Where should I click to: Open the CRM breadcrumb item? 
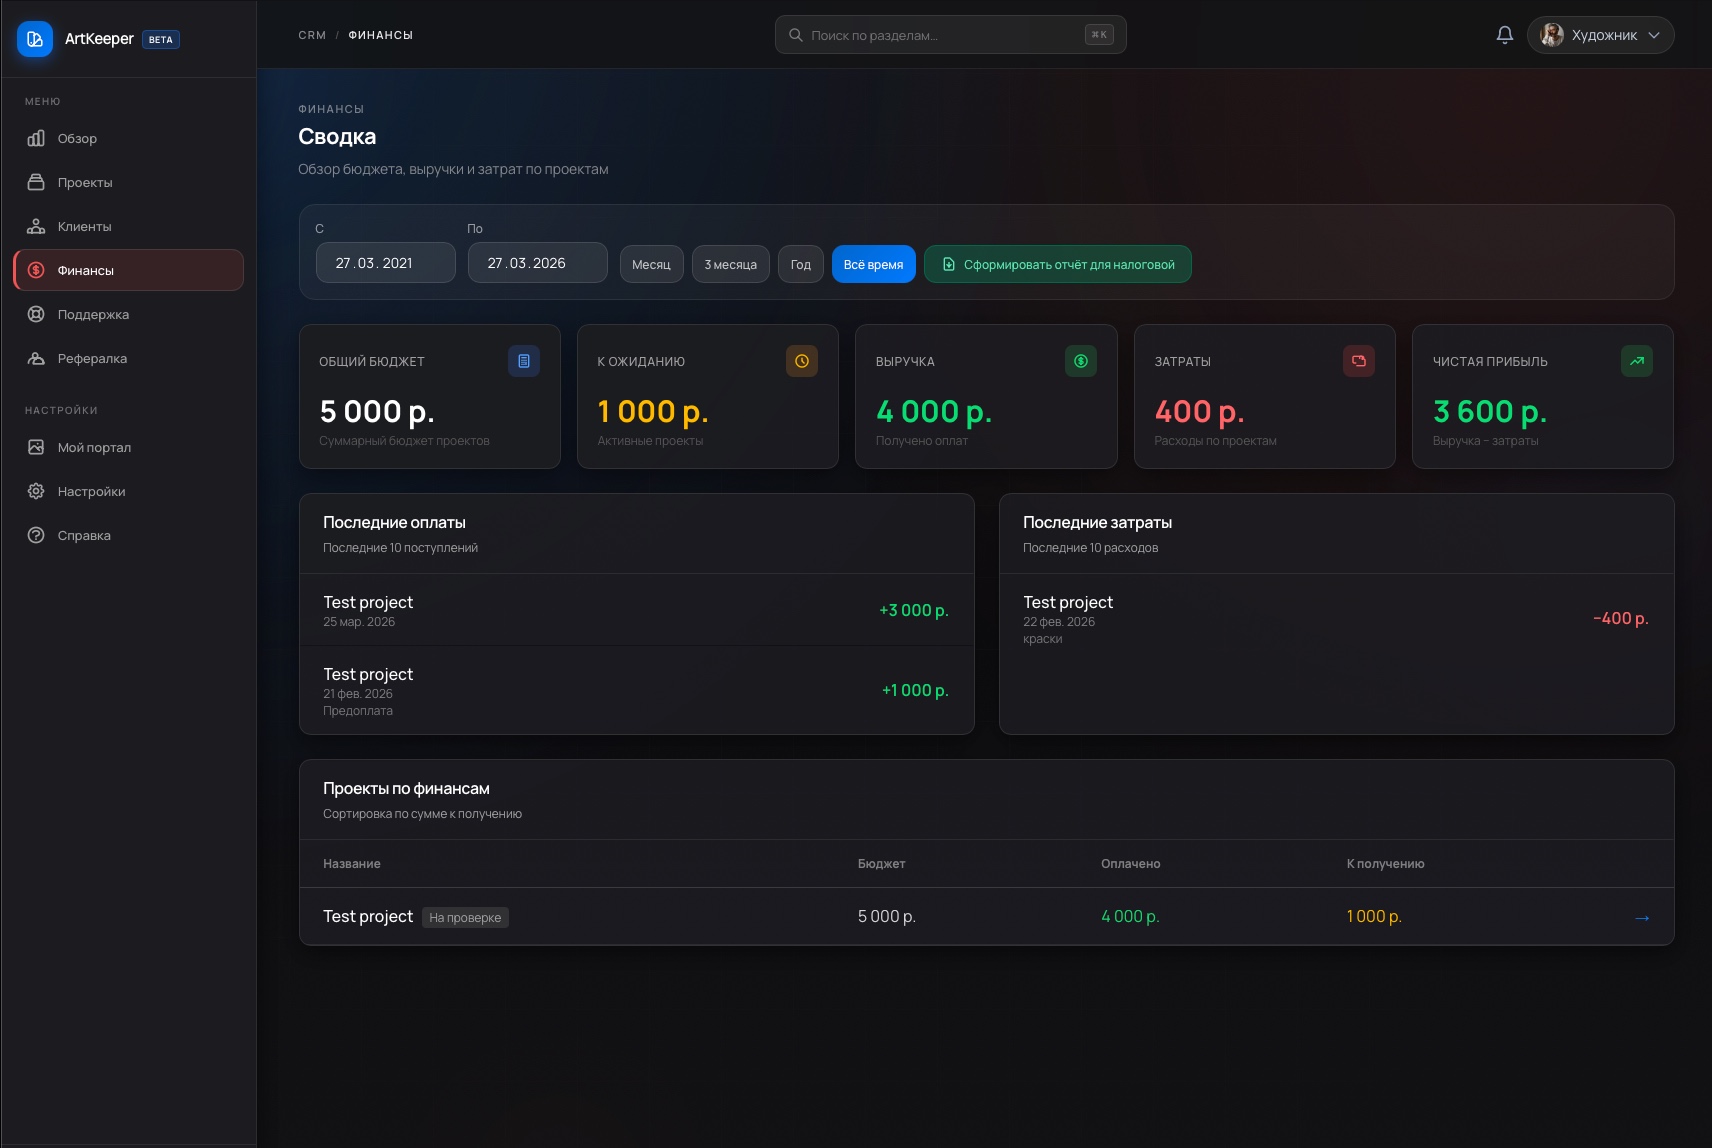point(312,34)
